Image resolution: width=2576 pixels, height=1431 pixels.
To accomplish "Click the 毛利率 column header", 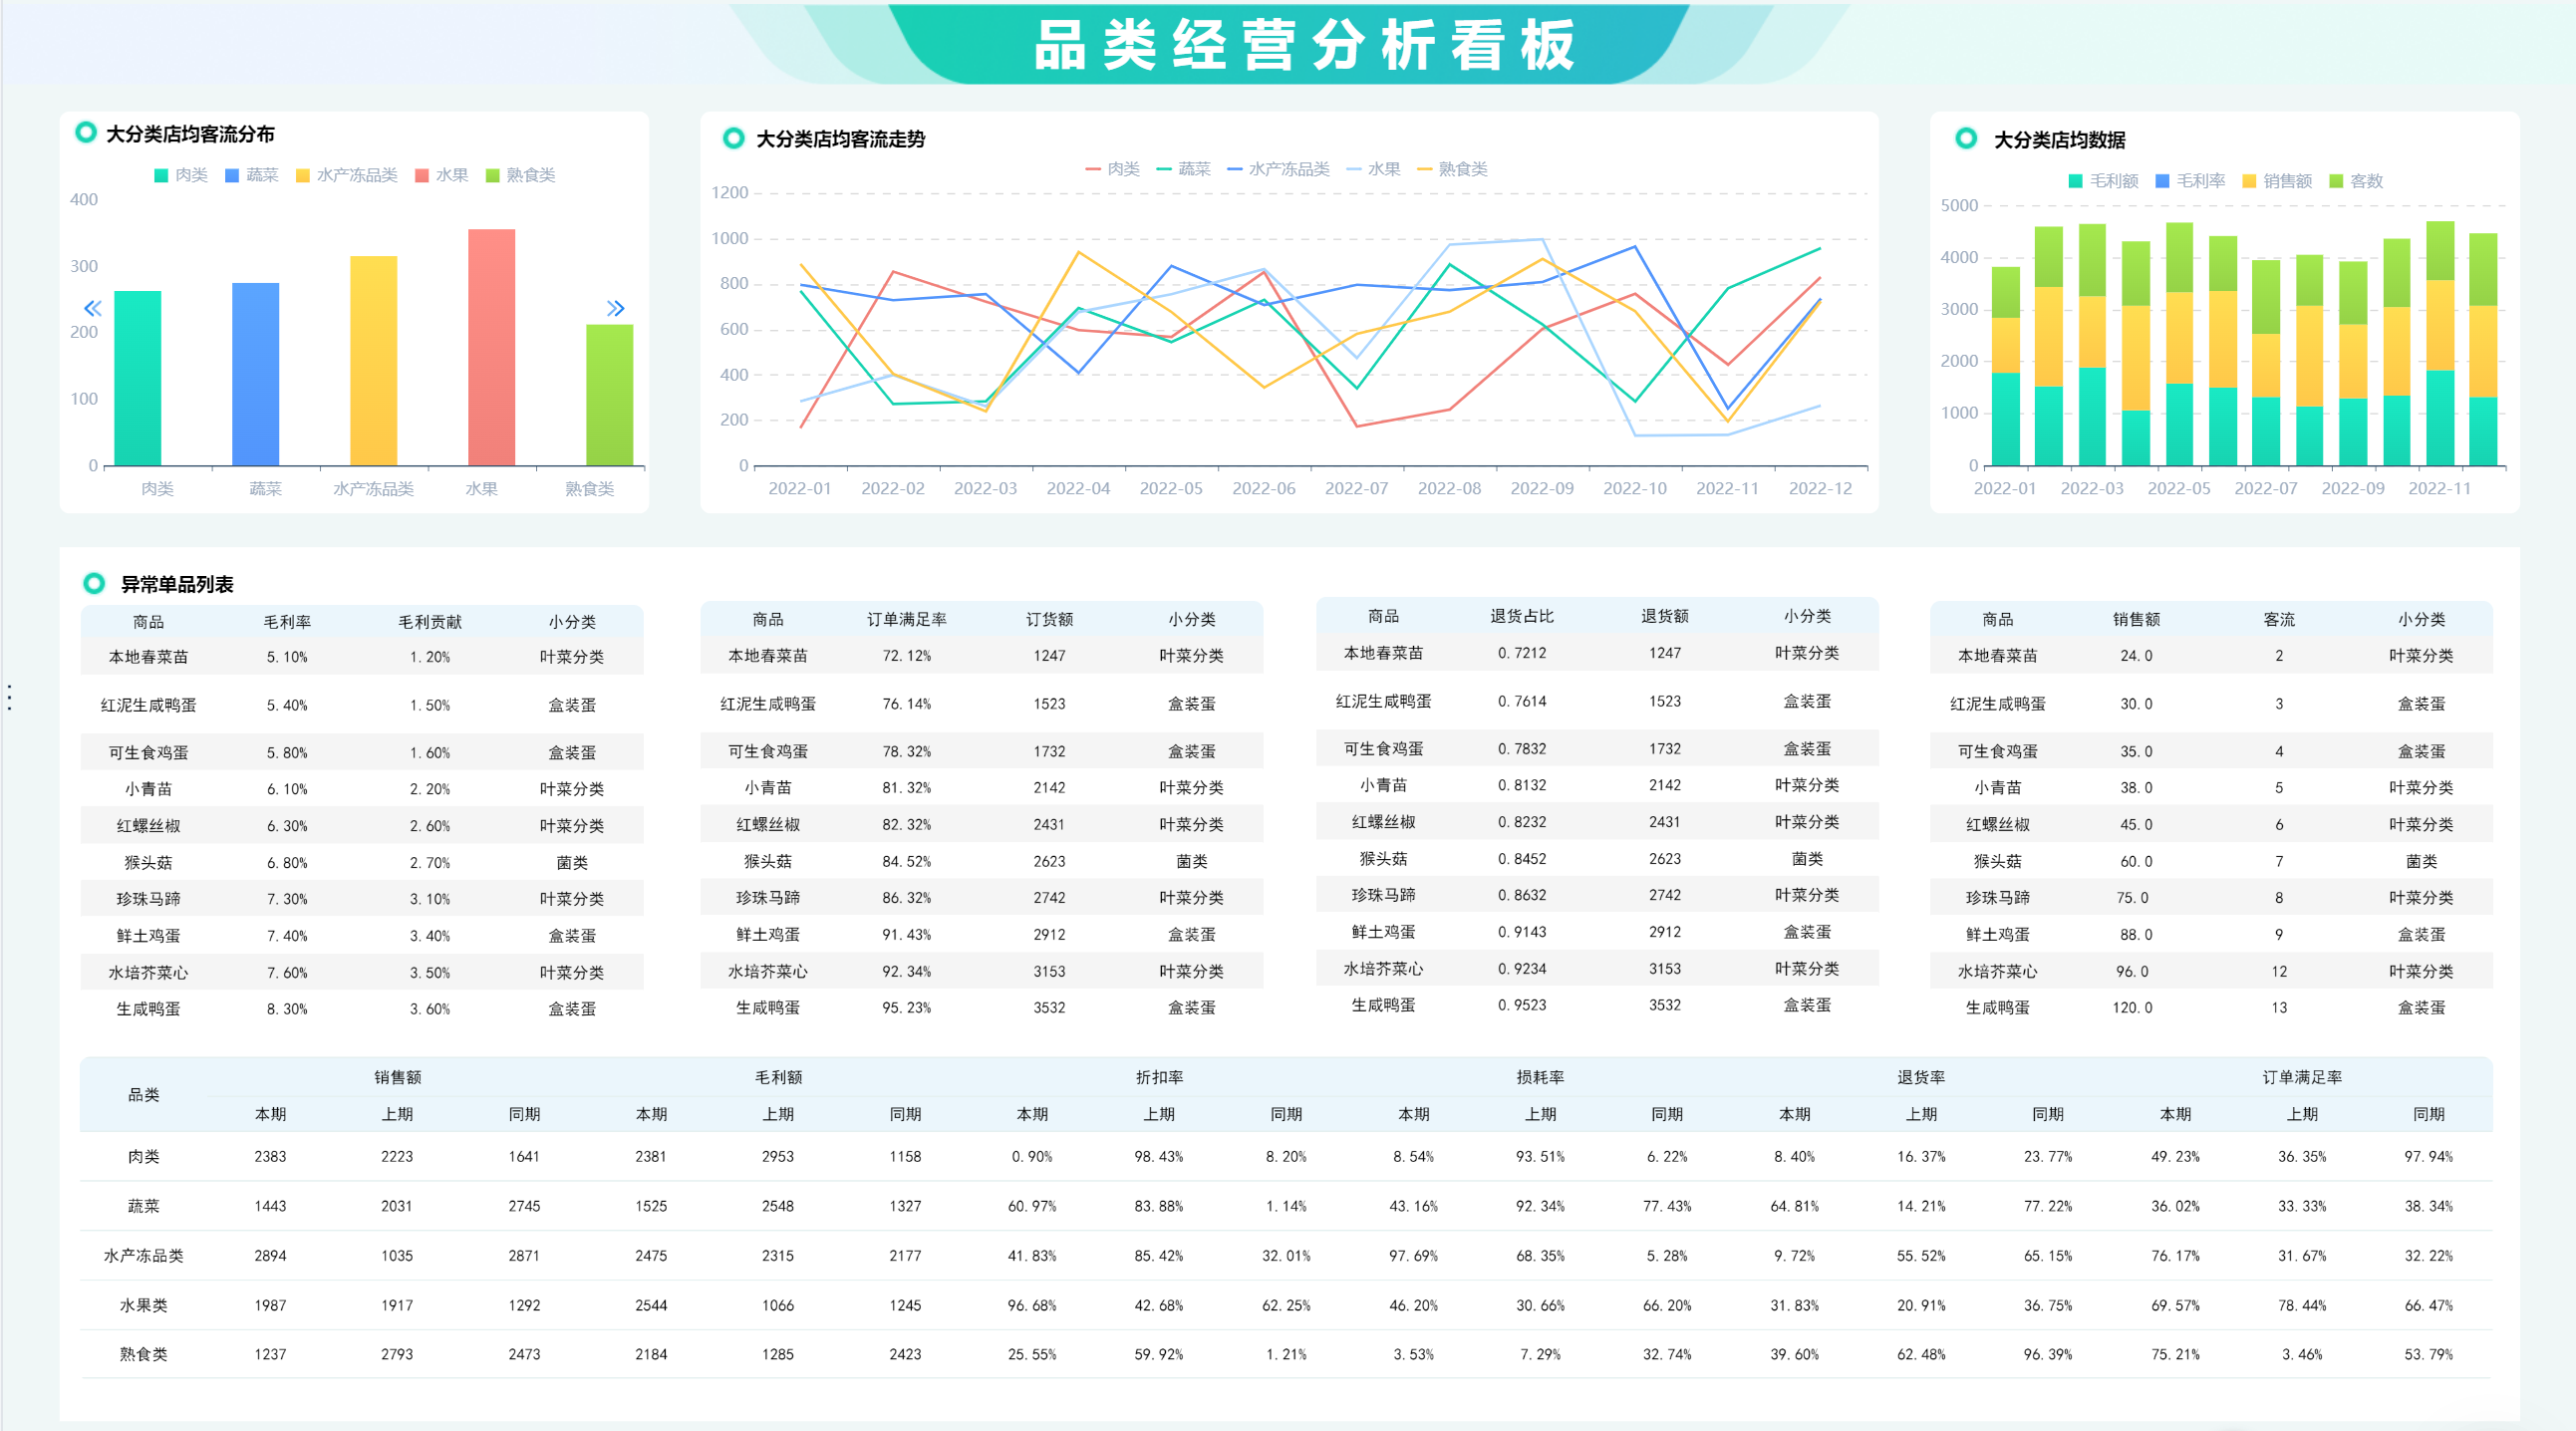I will point(287,622).
